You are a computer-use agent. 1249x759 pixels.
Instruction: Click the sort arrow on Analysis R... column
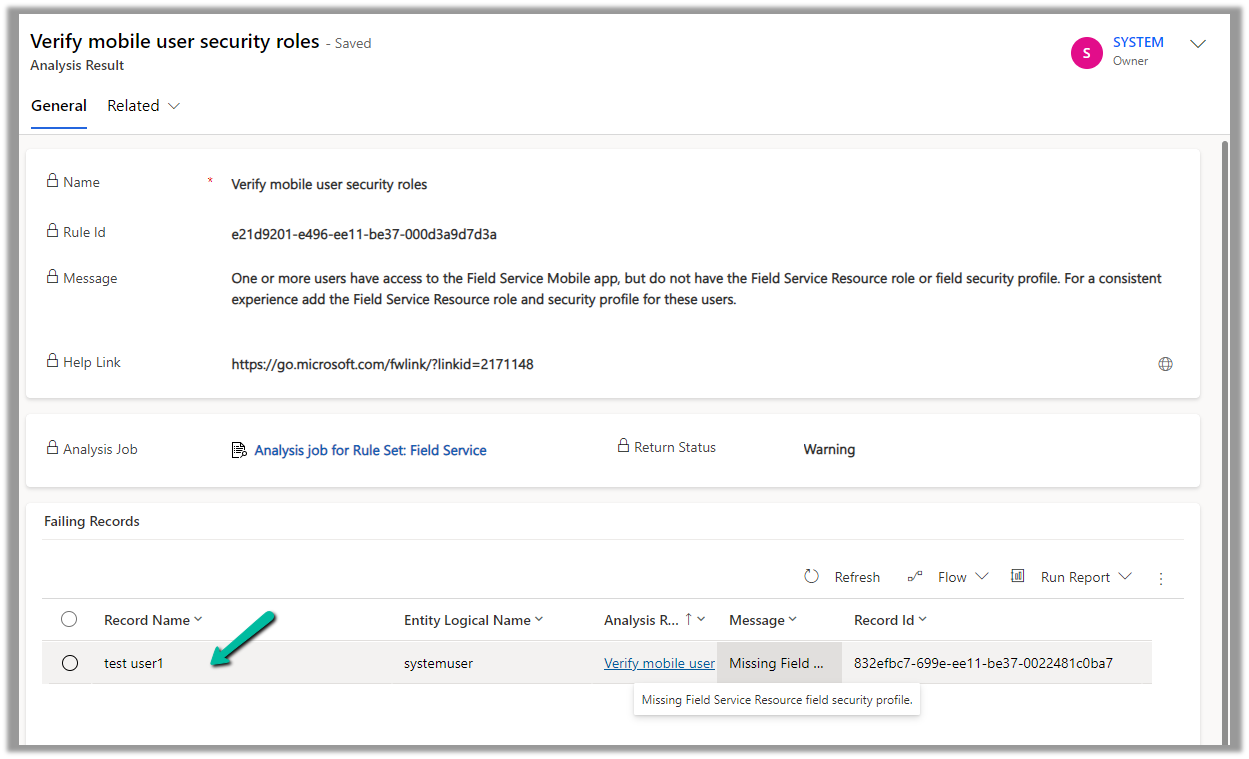point(688,620)
